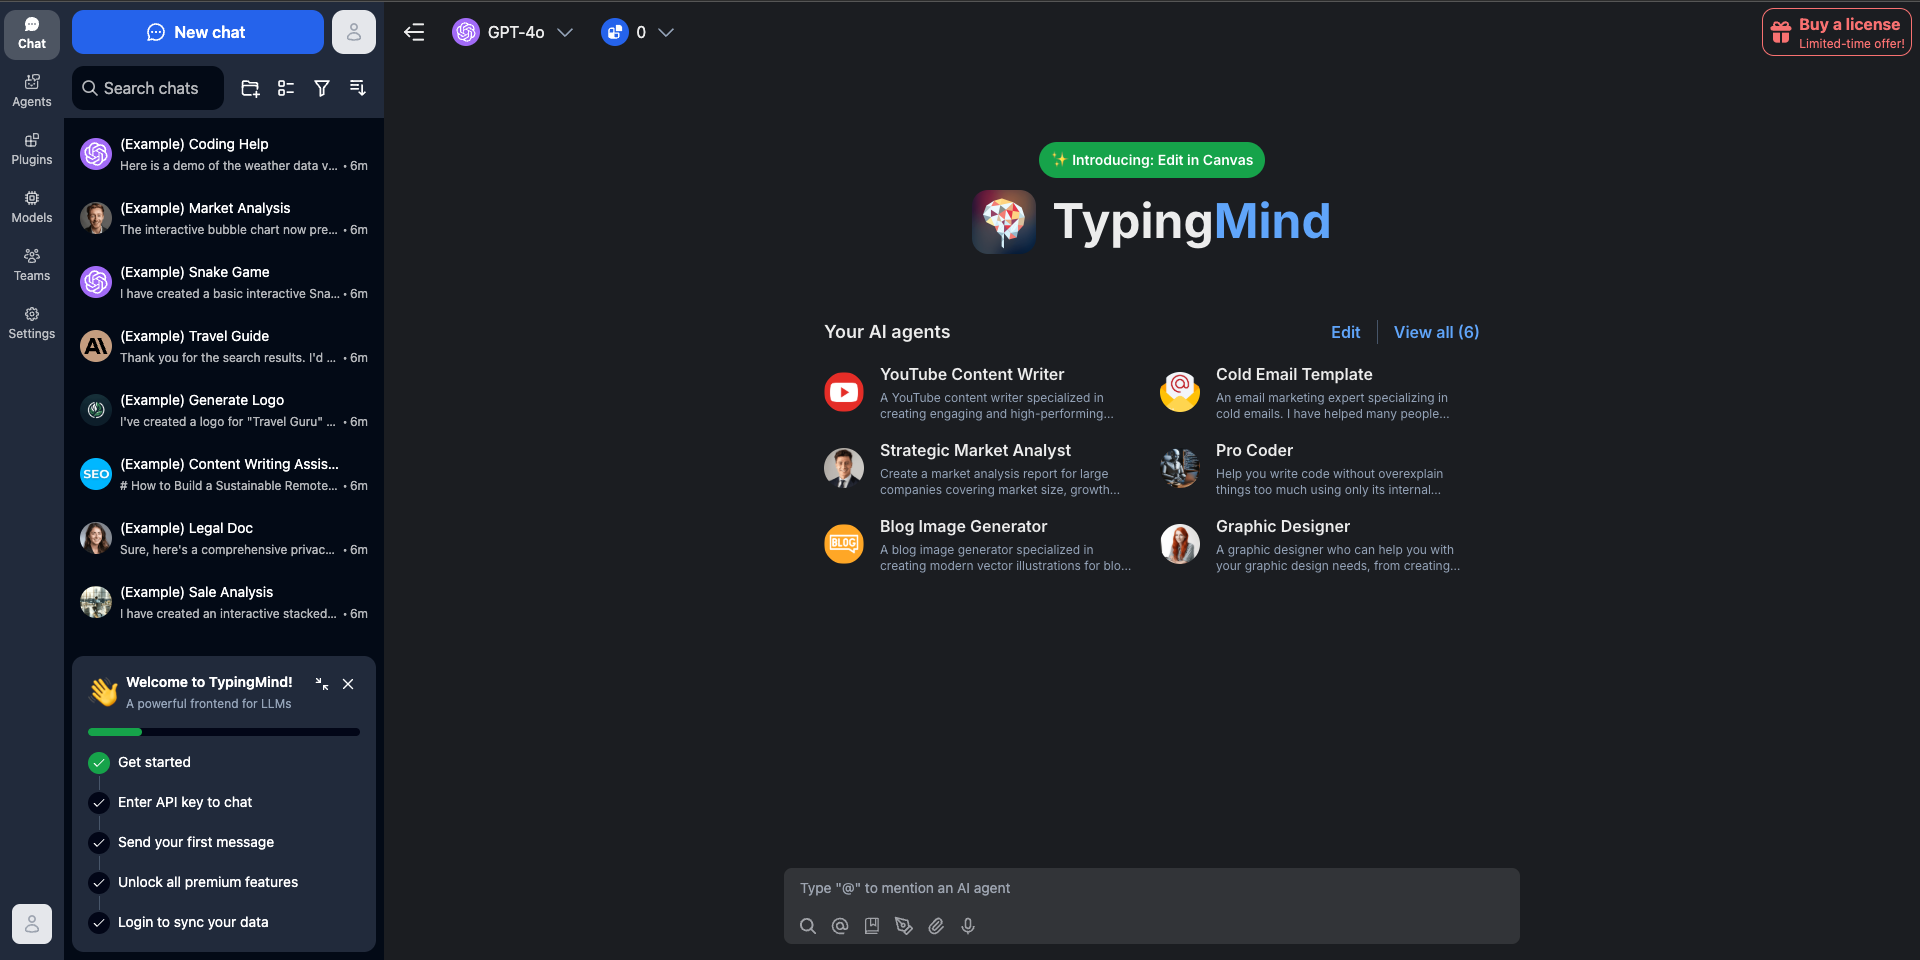1920x960 pixels.
Task: Open (Example) Market Analysis chat
Action: coord(224,218)
